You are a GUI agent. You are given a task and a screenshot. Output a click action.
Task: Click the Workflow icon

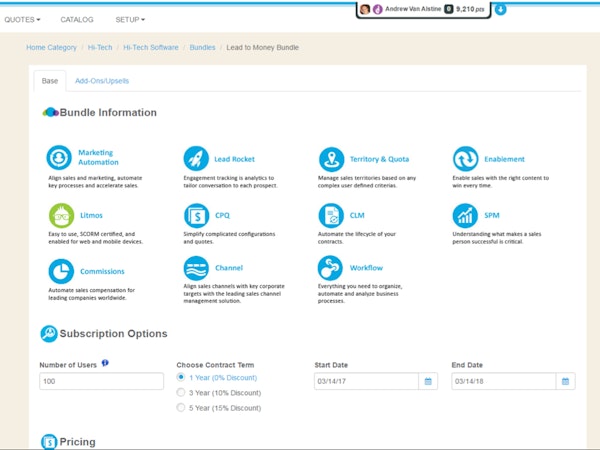pos(330,268)
